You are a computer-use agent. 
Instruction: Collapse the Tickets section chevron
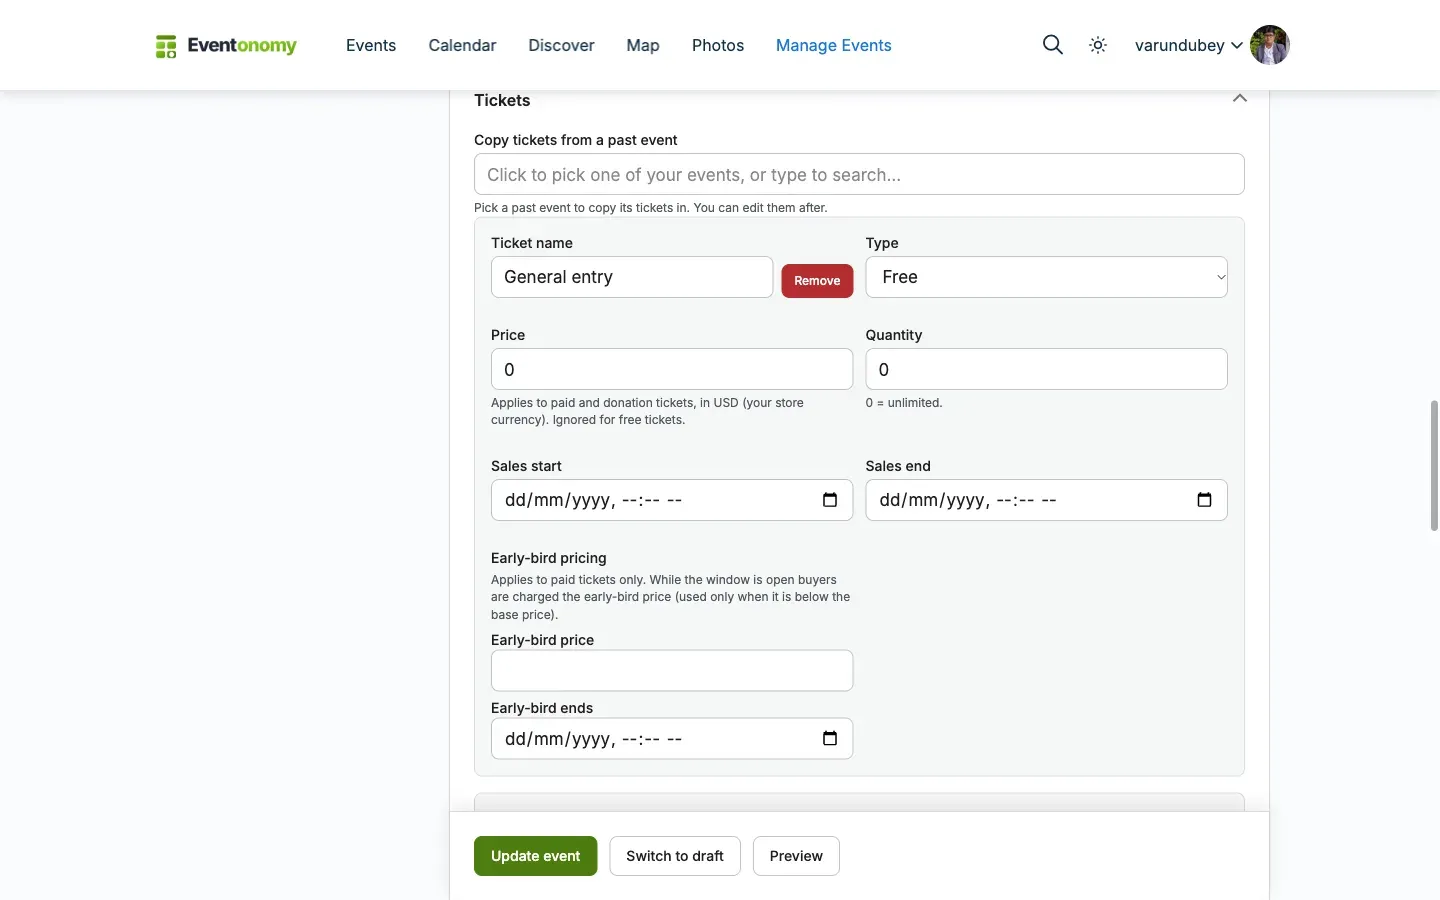(x=1240, y=99)
